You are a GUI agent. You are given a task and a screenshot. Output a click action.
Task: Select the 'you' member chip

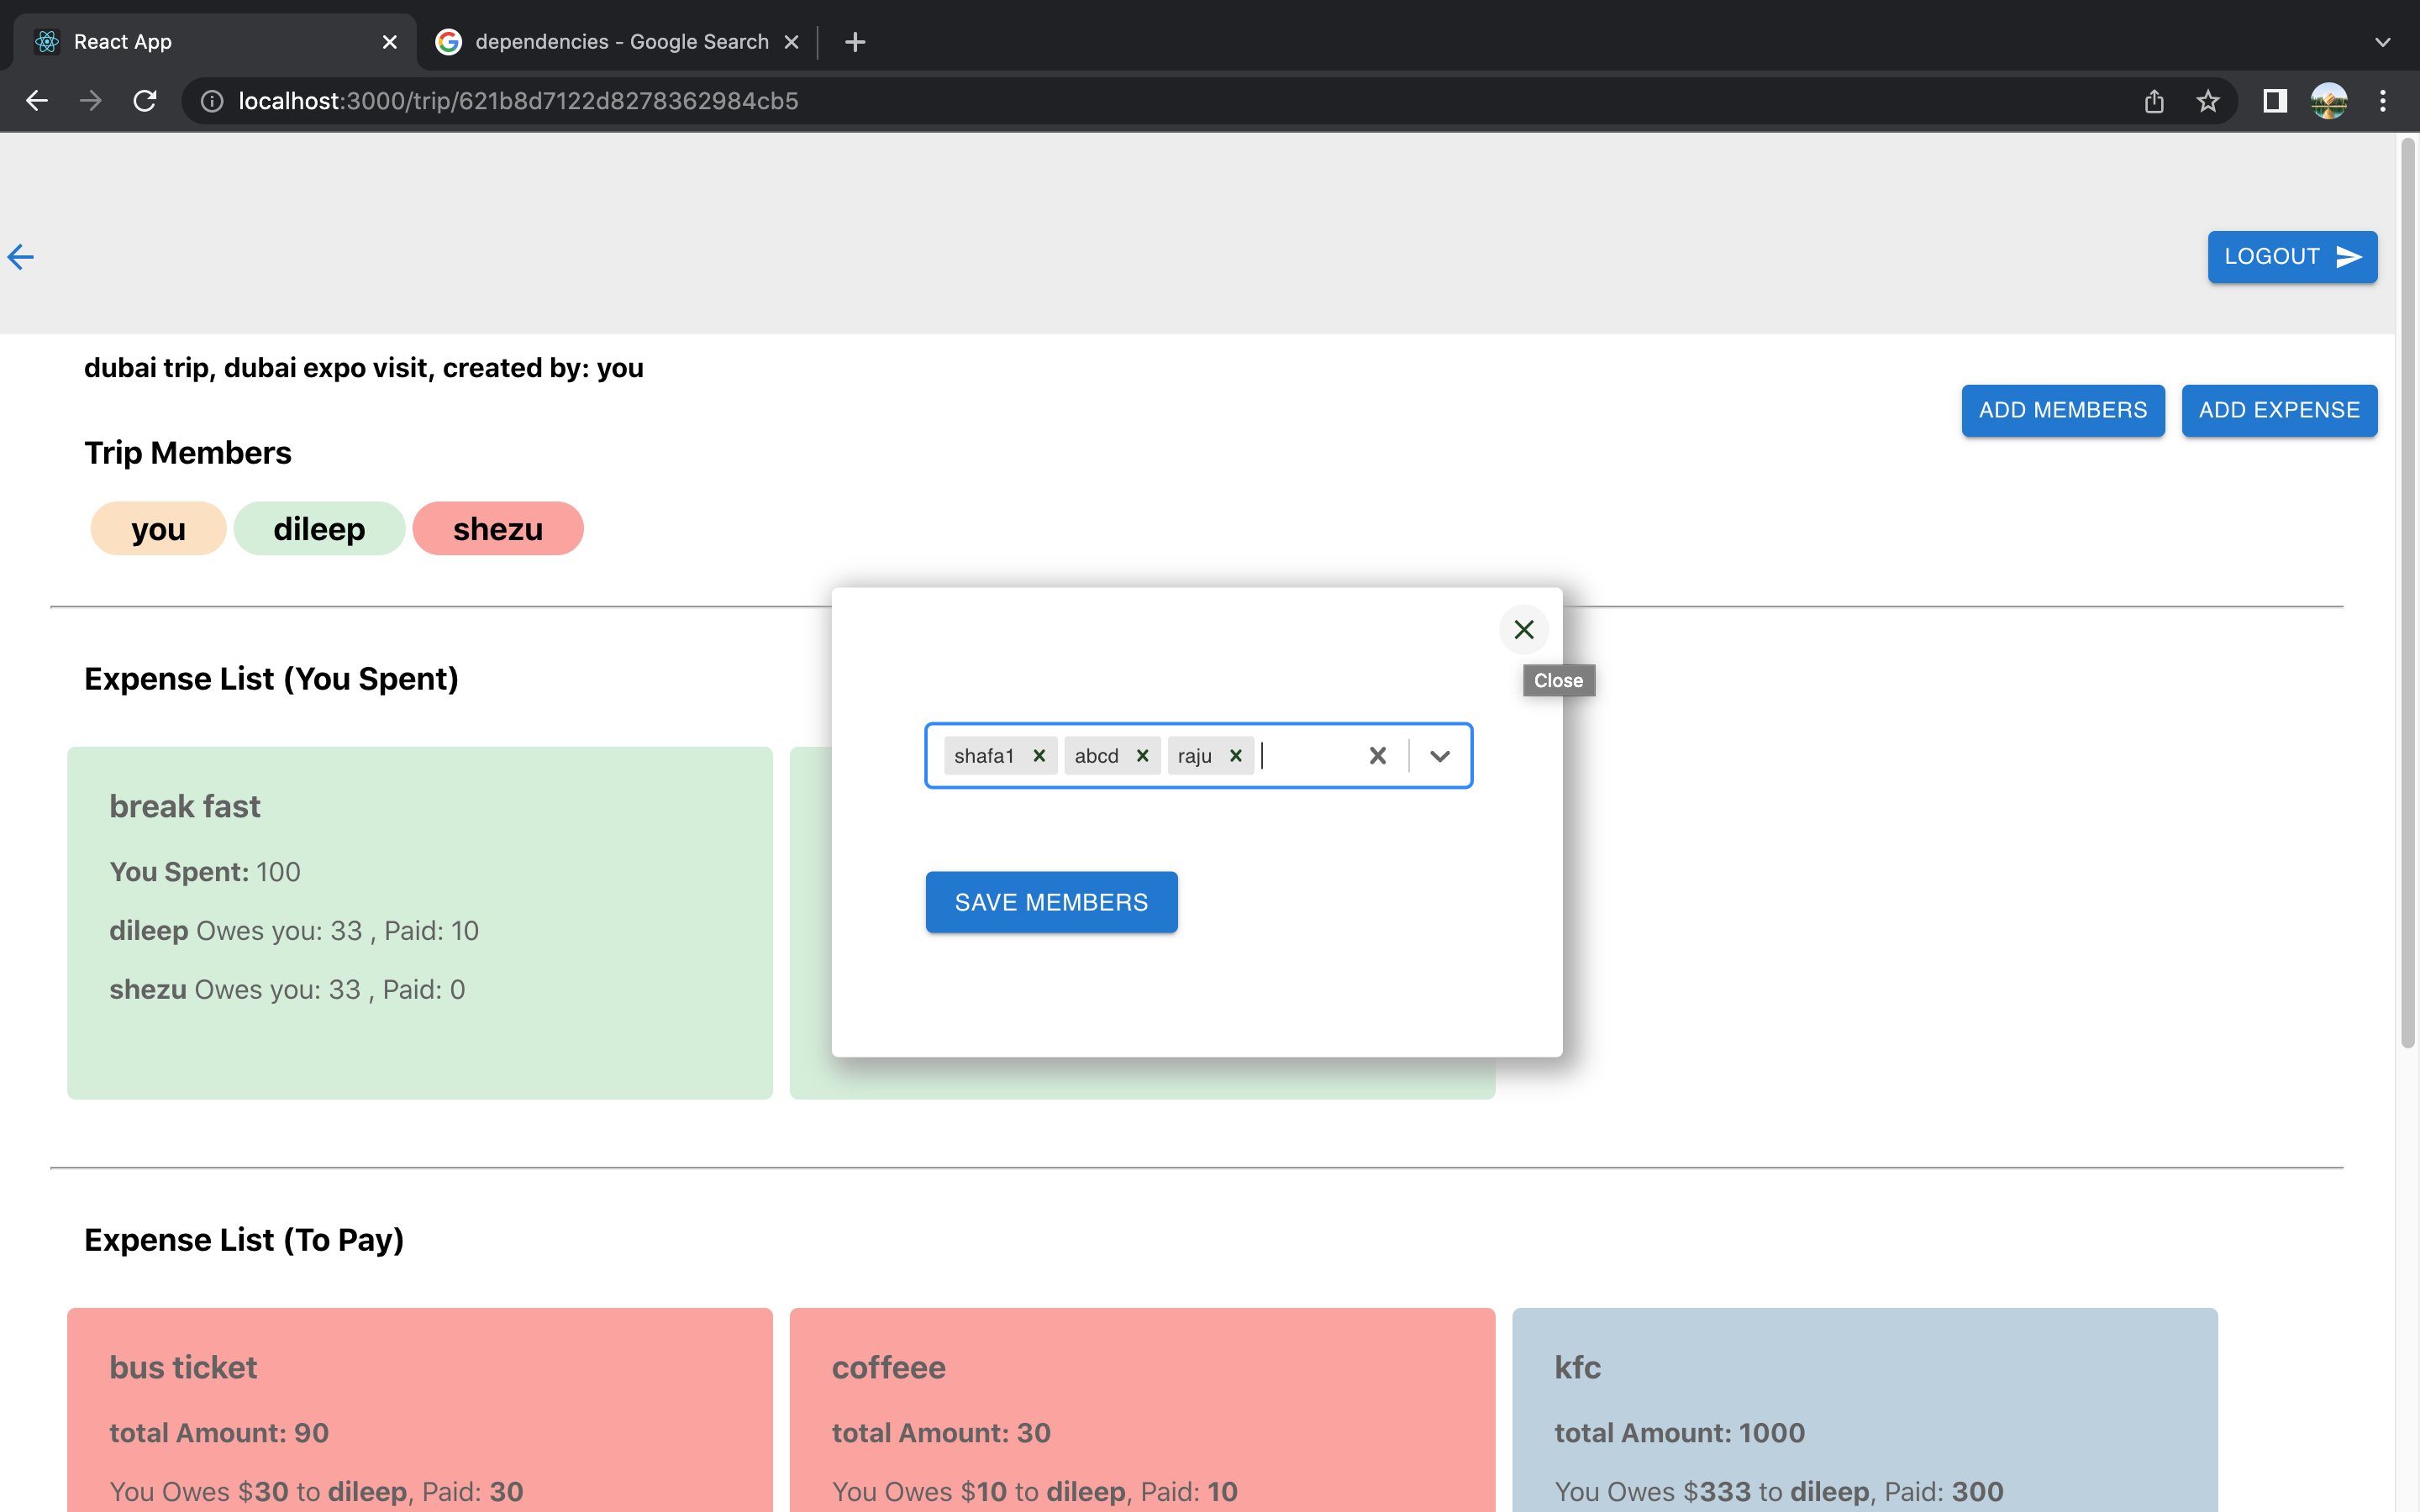158,528
